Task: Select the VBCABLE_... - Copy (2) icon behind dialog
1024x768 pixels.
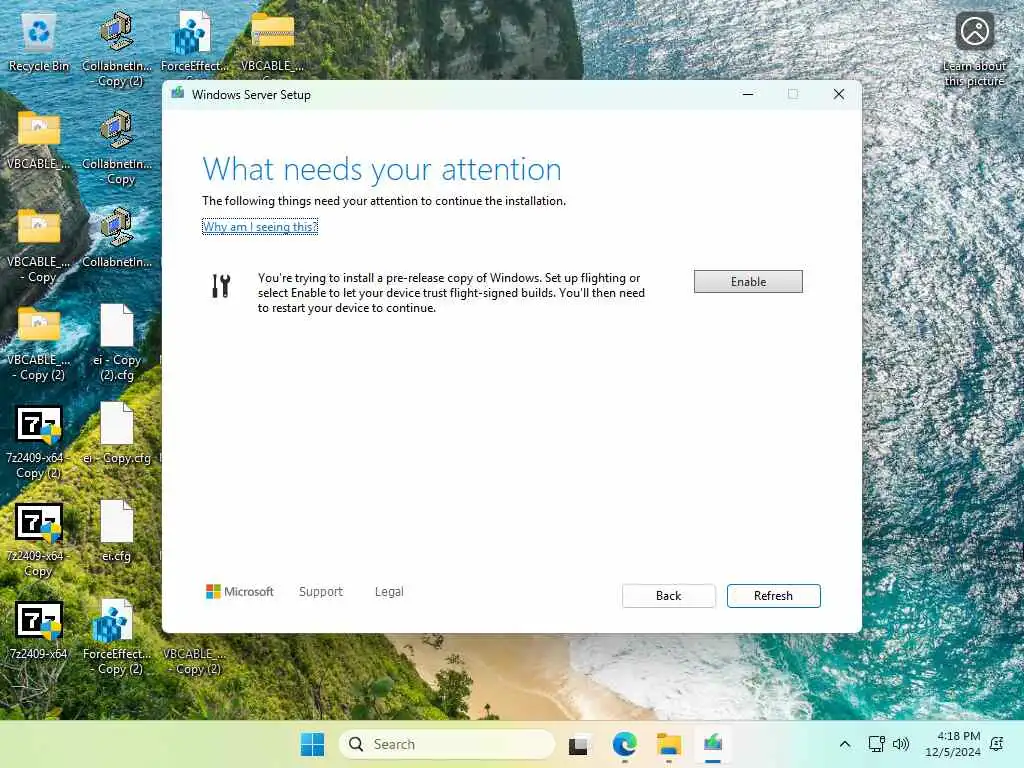Action: click(x=194, y=661)
